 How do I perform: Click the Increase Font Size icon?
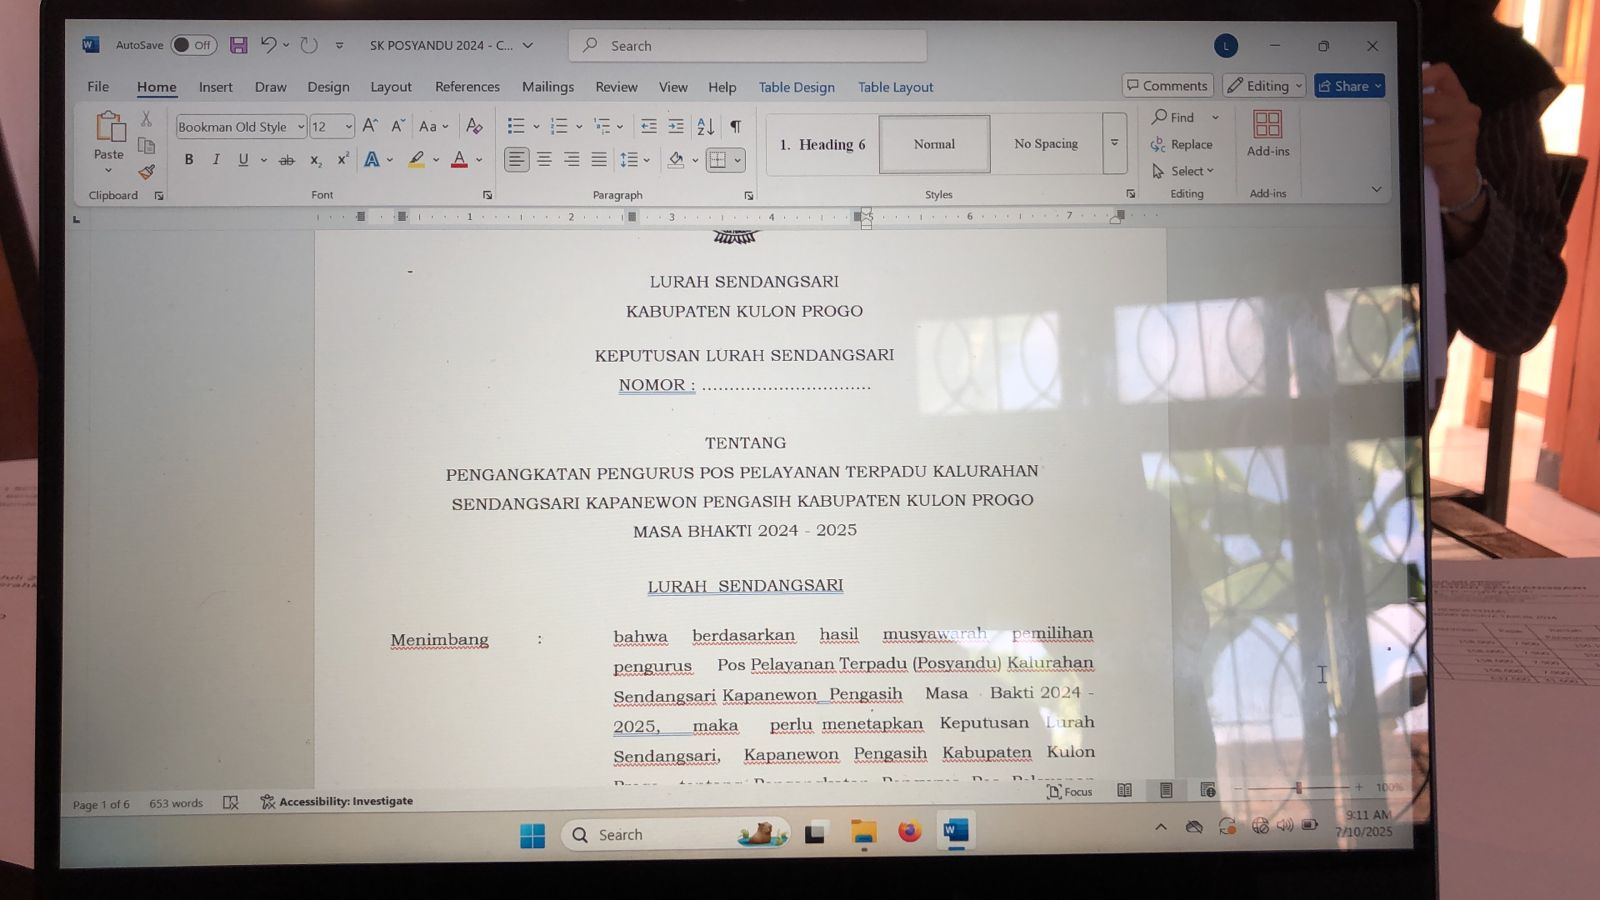370,126
